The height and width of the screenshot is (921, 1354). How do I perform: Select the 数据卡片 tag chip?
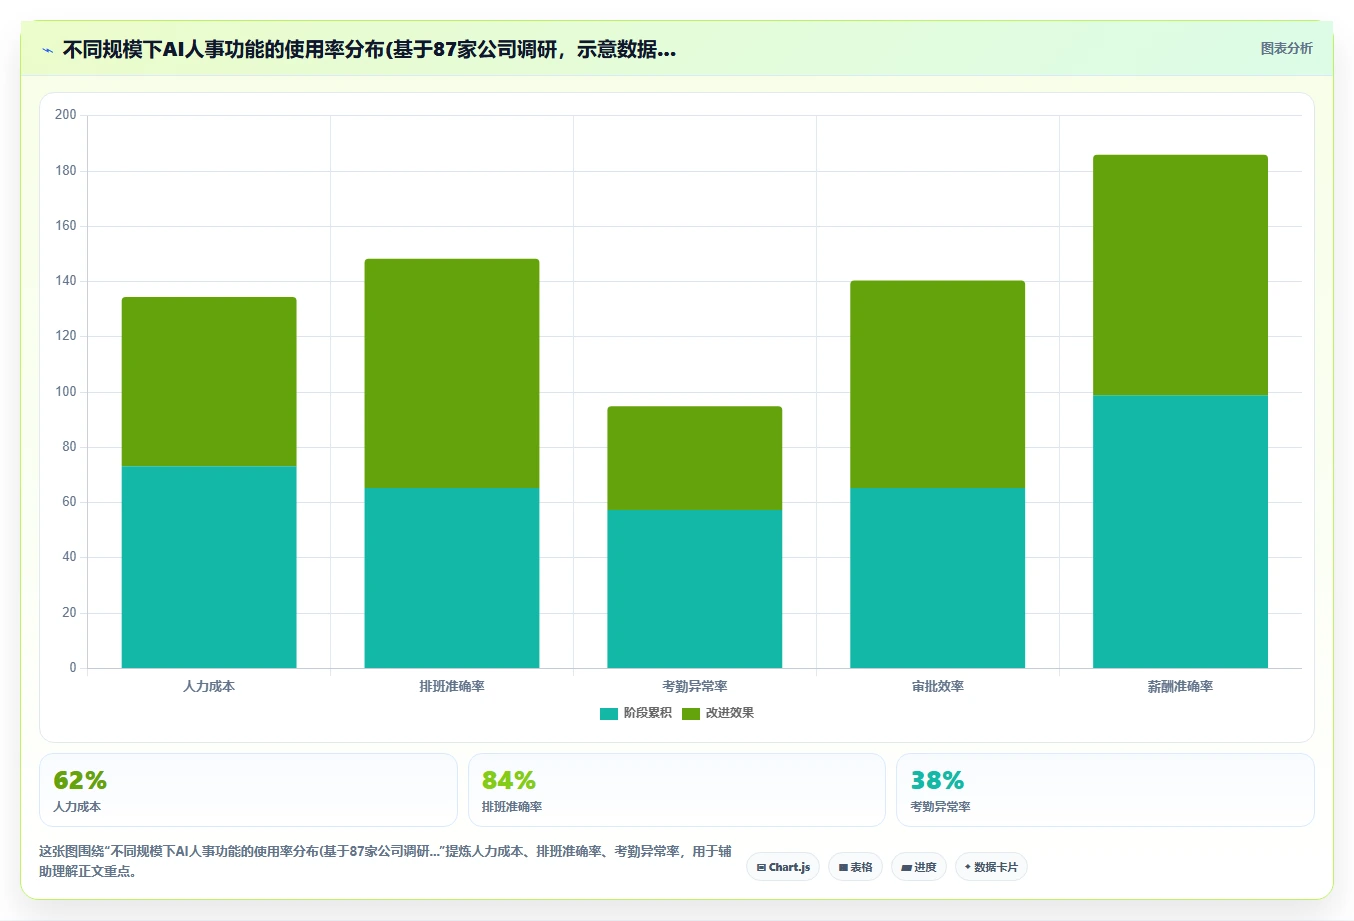point(991,867)
